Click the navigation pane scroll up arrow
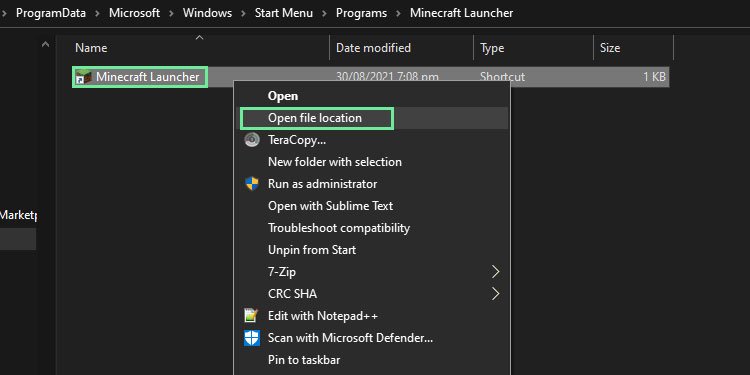This screenshot has width=750, height=375. (45, 45)
